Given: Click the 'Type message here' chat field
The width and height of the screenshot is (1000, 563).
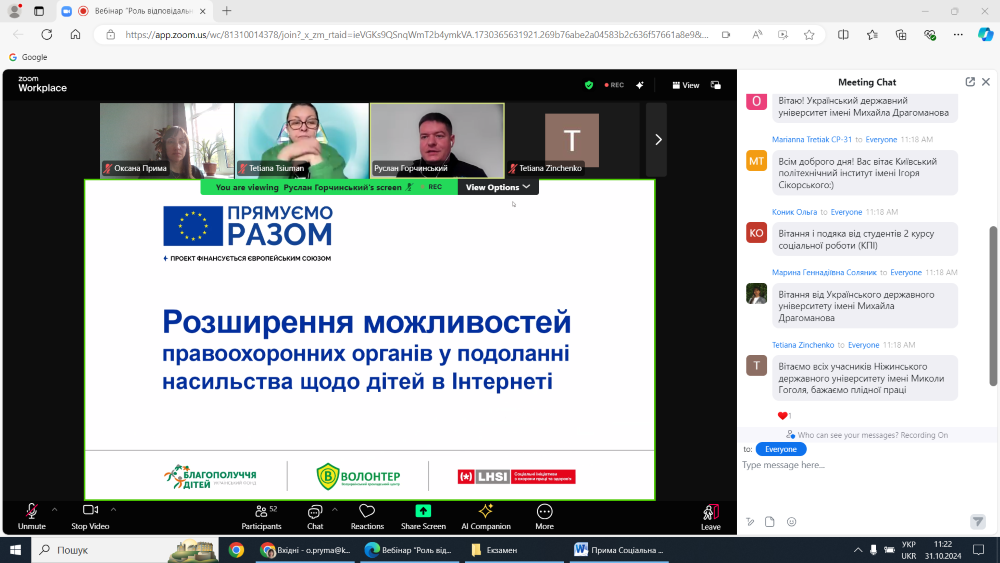Looking at the screenshot, I should point(860,466).
